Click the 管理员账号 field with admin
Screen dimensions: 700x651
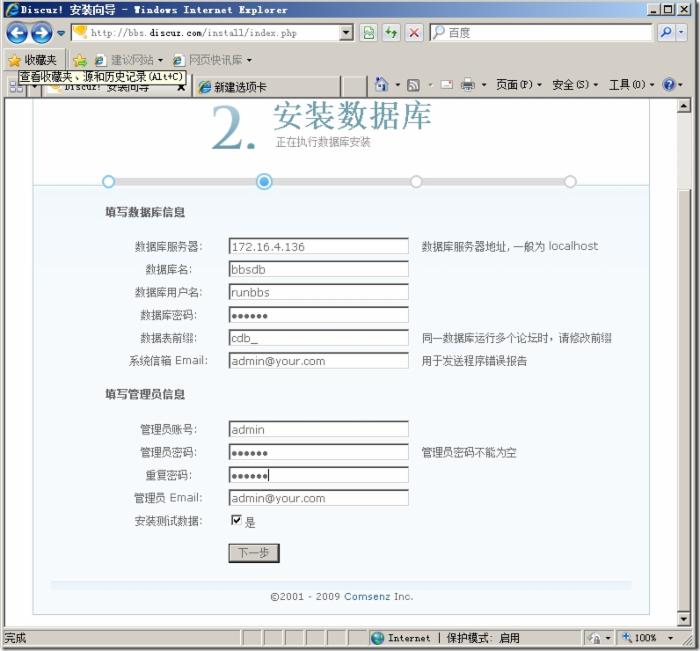tap(319, 429)
